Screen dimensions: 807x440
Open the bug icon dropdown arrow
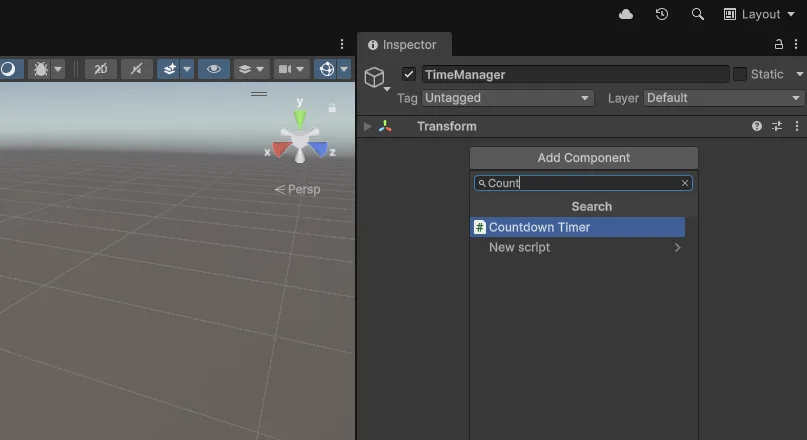click(x=58, y=69)
